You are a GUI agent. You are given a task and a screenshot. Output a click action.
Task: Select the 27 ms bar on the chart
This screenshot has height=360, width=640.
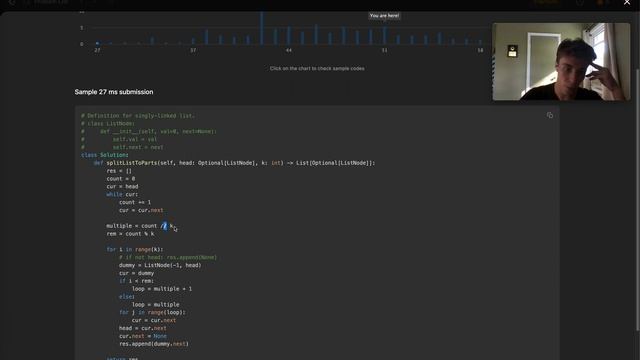97,43
